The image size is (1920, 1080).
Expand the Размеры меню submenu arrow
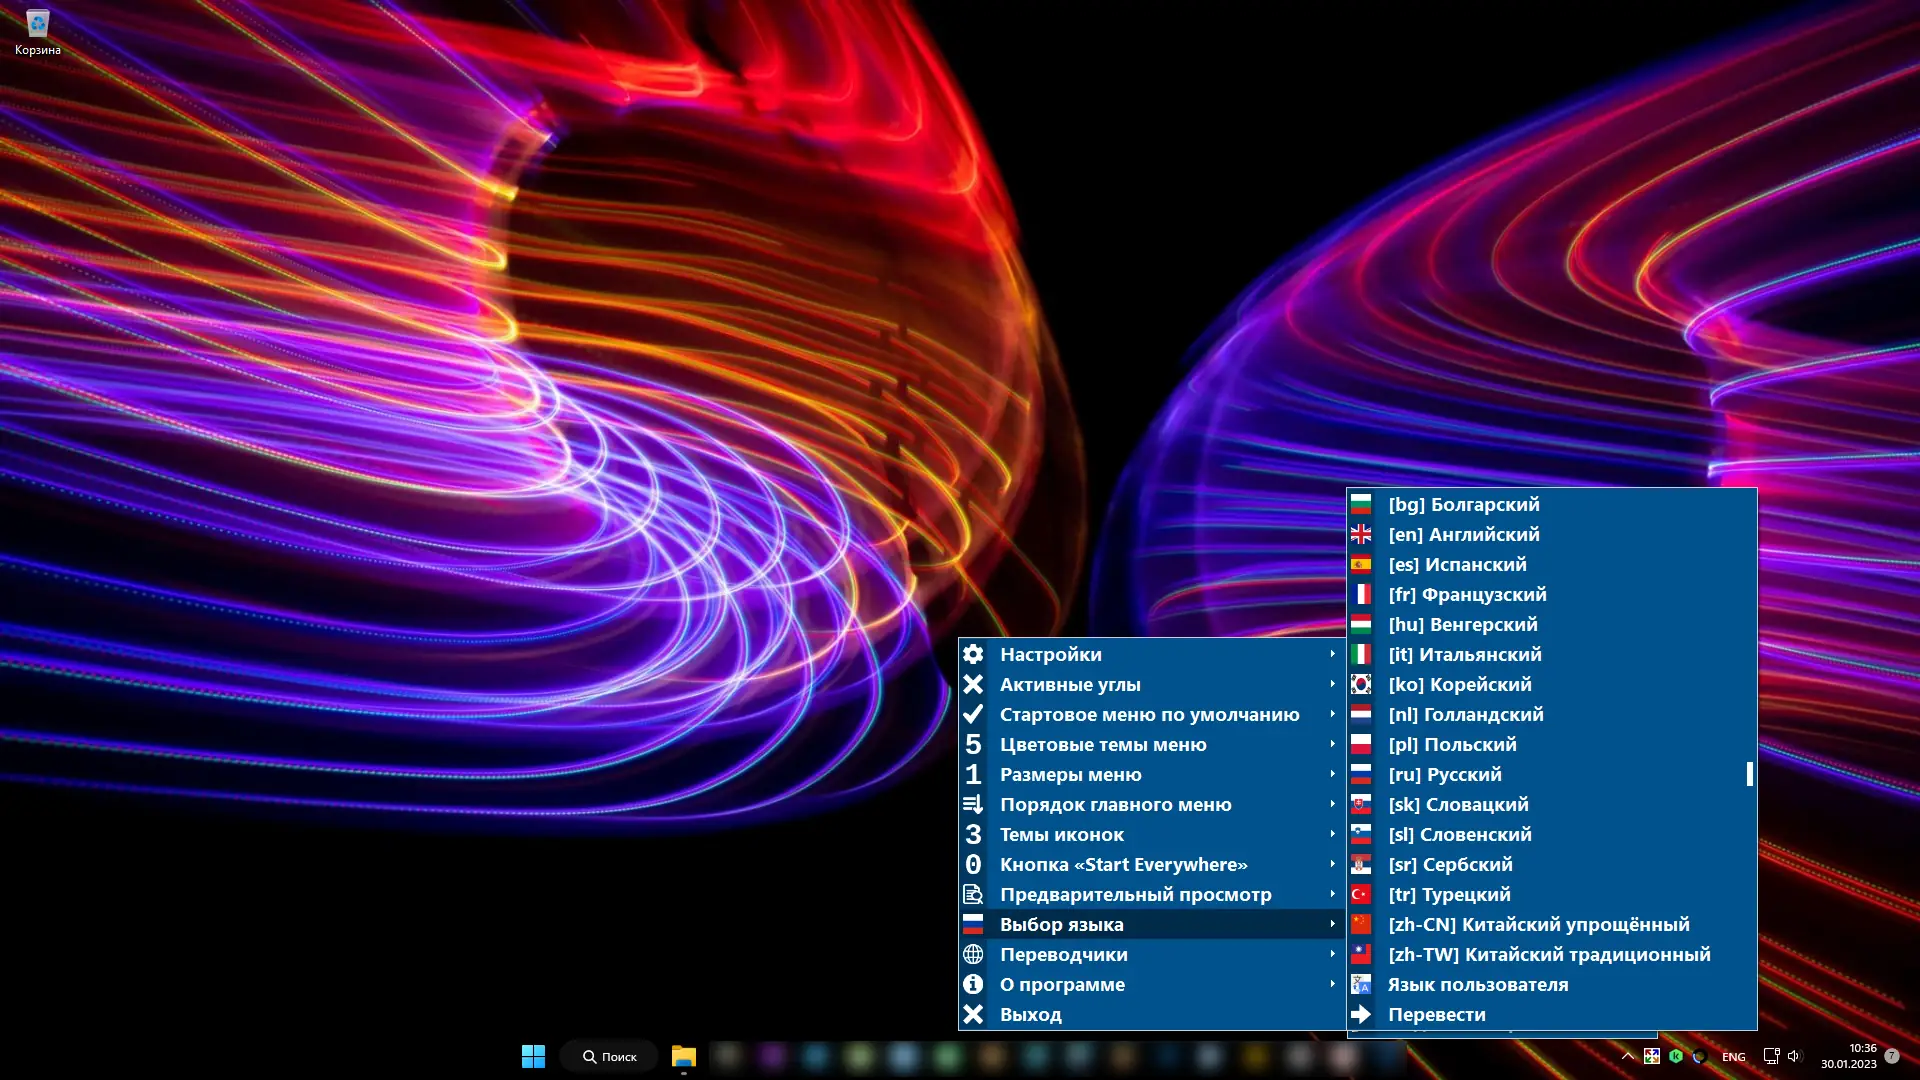coord(1332,774)
